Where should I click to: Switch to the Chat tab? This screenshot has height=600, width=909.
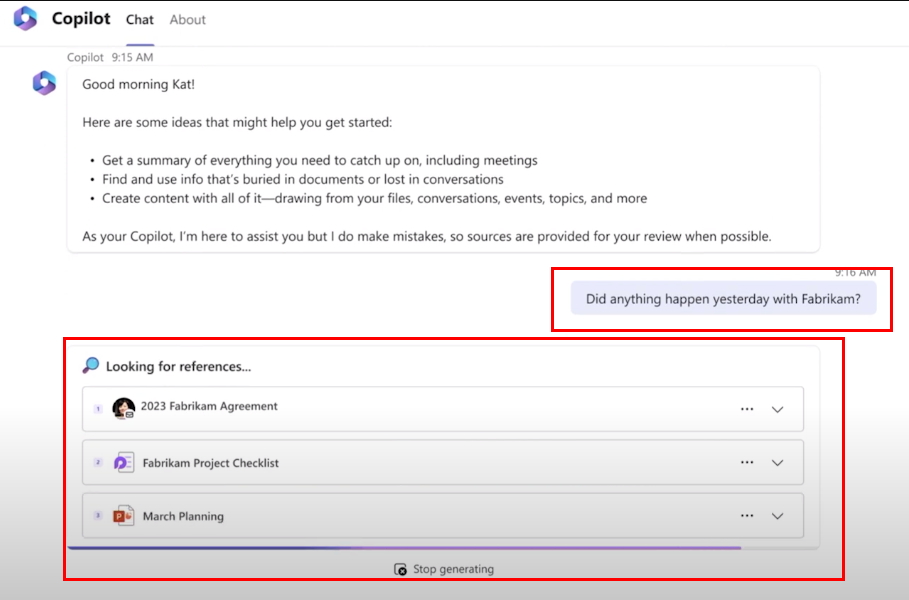coord(140,20)
